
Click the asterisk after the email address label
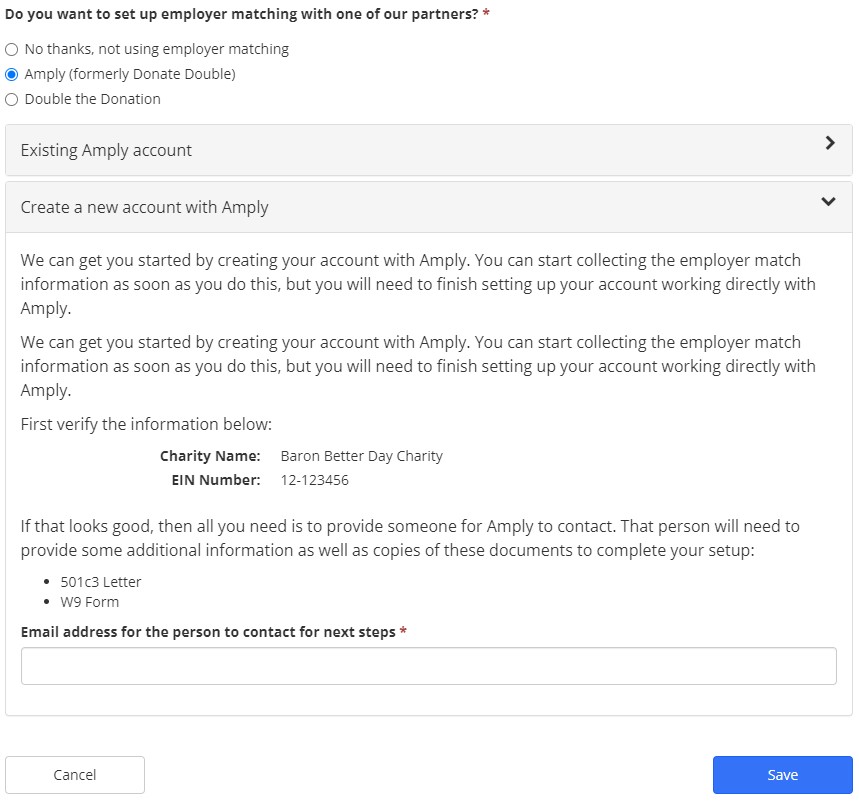[404, 632]
